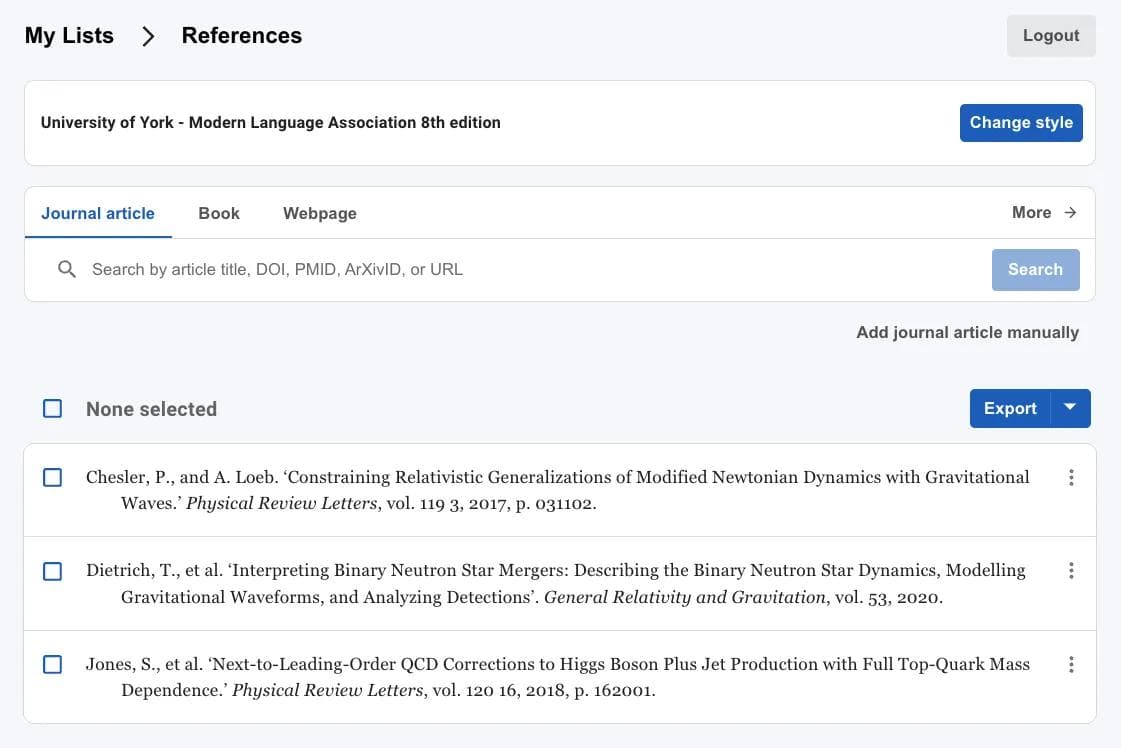
Task: Select the Chesler and Loeb reference checkbox
Action: point(53,478)
